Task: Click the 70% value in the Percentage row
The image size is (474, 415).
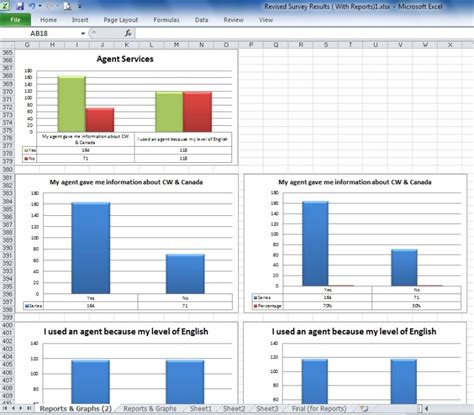Action: point(328,306)
